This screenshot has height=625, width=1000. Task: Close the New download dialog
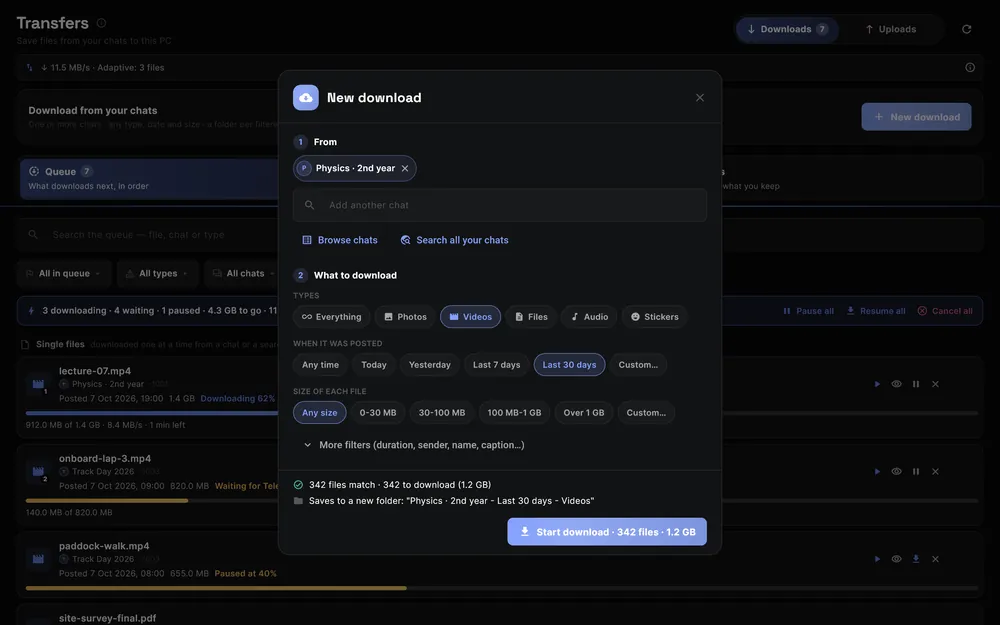[700, 98]
